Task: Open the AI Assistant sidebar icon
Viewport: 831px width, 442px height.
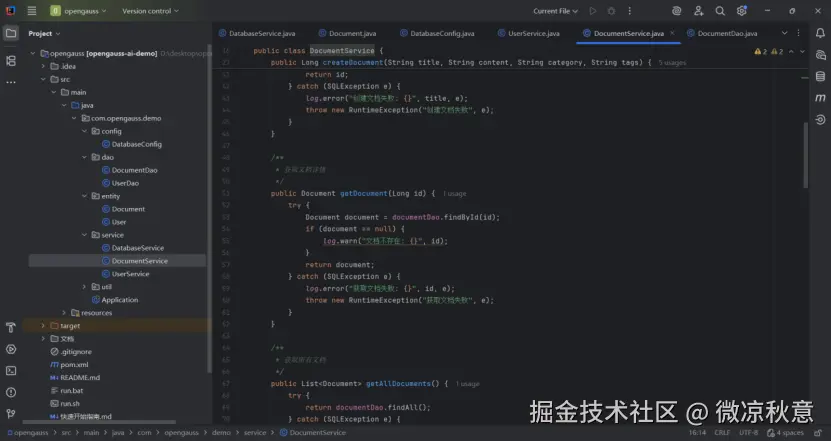Action: tap(820, 55)
